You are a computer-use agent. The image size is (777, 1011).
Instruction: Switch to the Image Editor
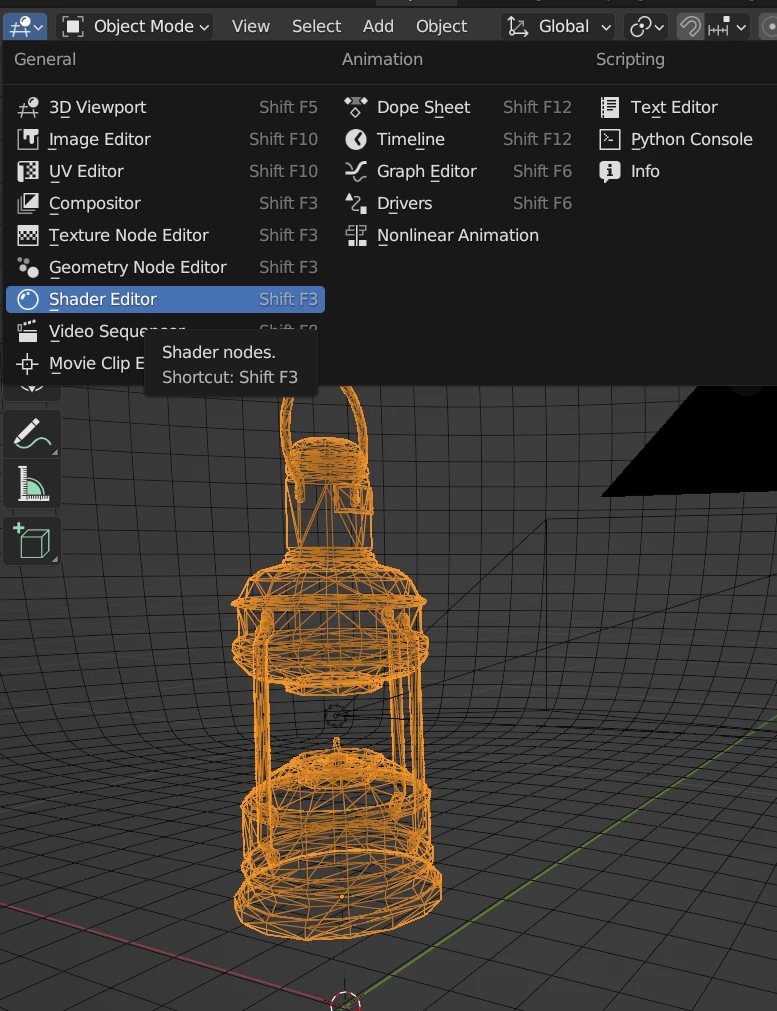99,139
